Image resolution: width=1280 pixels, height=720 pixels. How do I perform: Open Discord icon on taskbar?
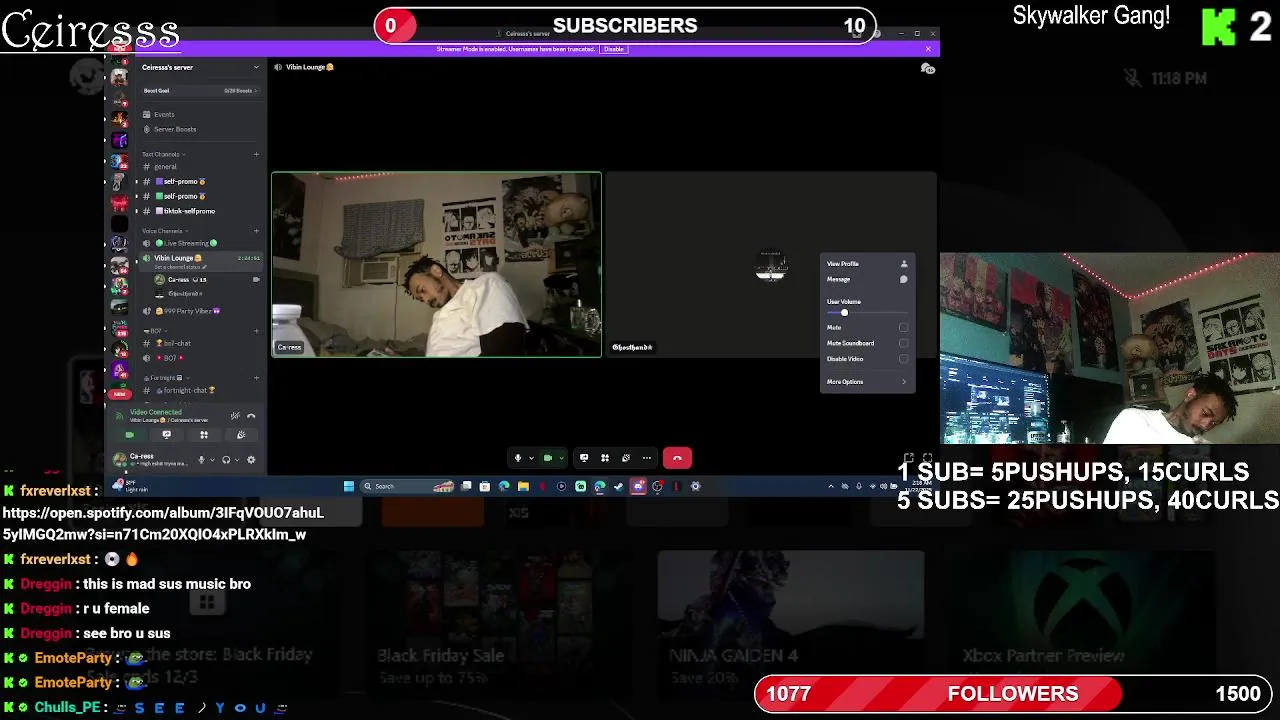point(638,486)
